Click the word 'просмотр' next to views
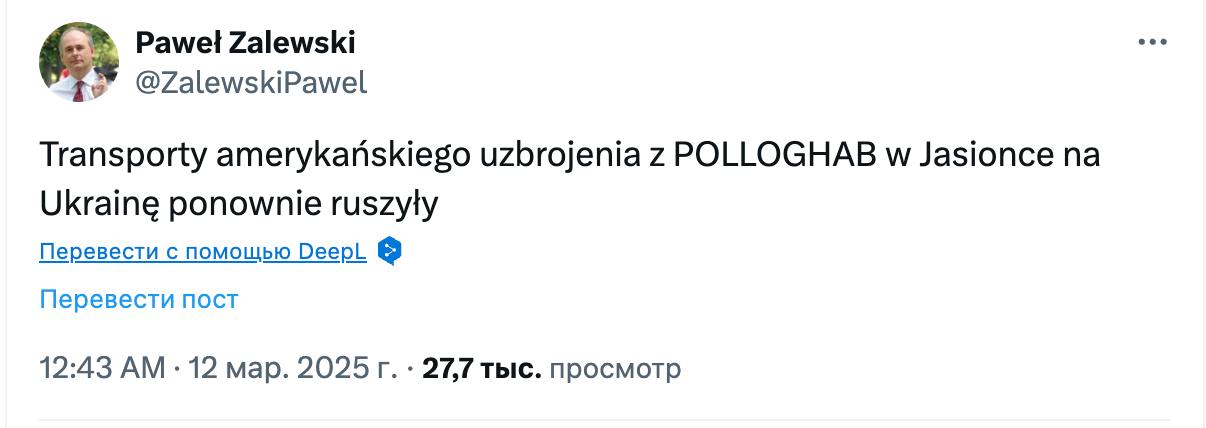This screenshot has width=1206, height=428. 616,369
